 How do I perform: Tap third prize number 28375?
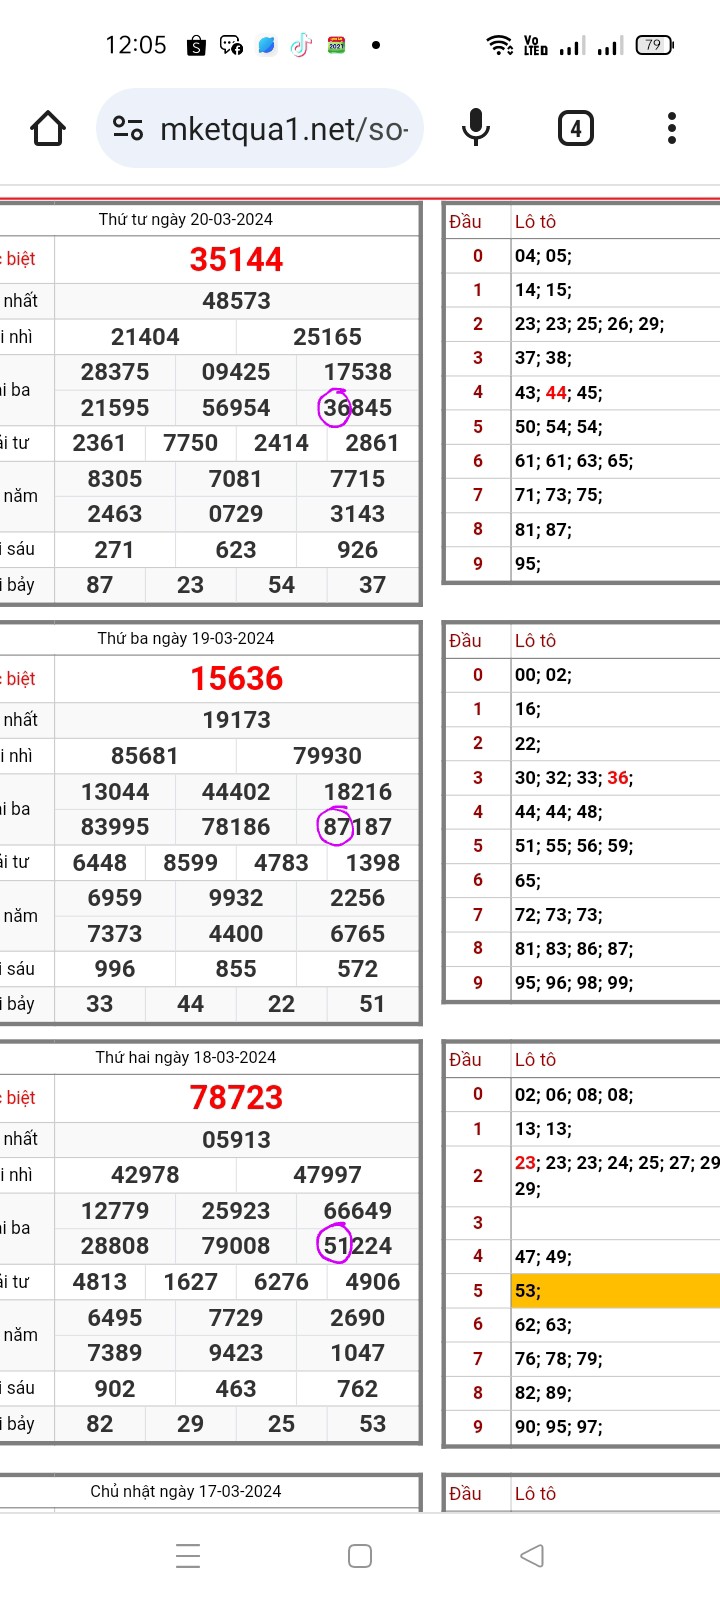[115, 372]
